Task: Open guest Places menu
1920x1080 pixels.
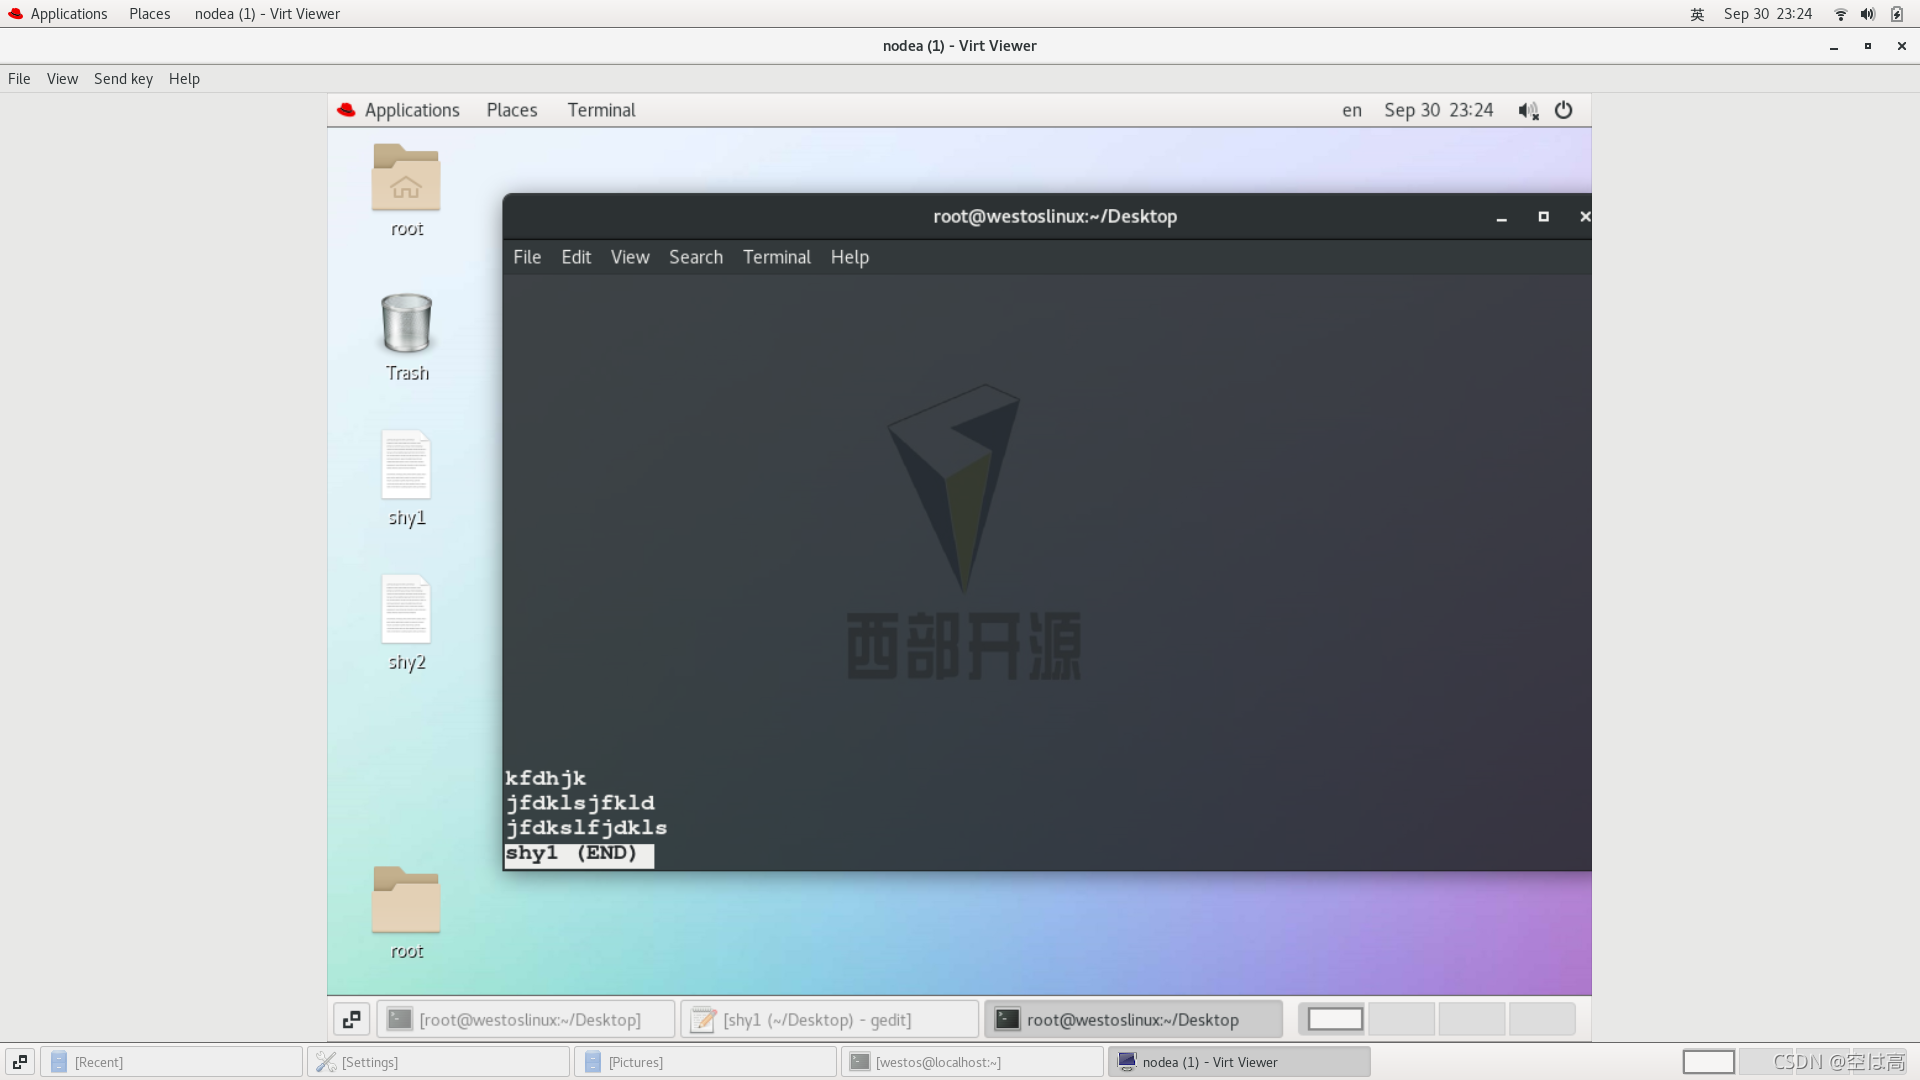Action: (x=512, y=110)
